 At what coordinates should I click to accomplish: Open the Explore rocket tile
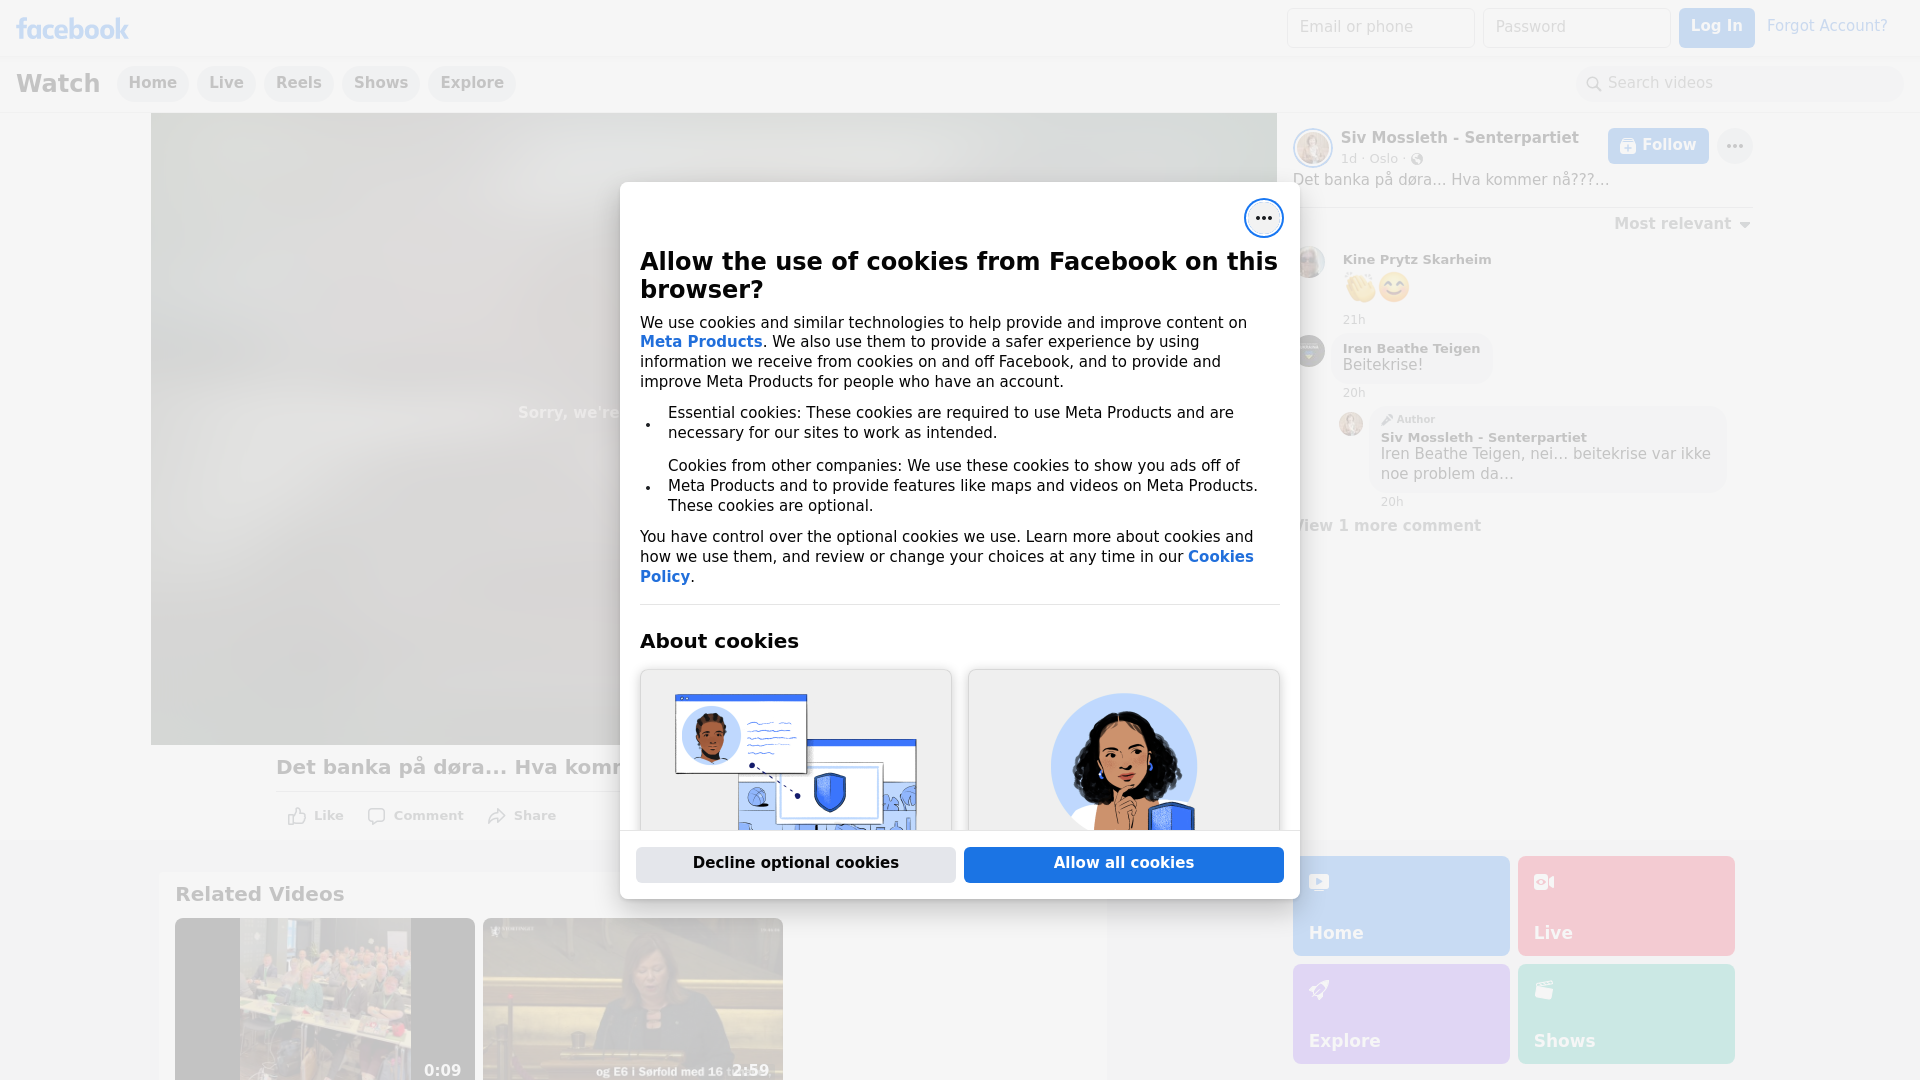(x=1400, y=1013)
